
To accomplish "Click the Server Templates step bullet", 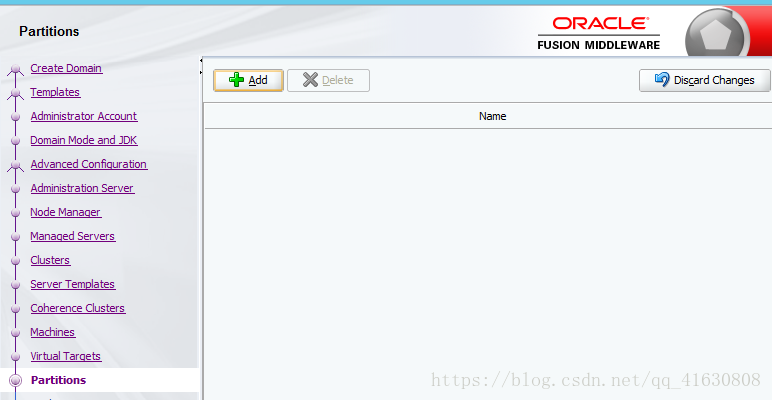I will click(15, 285).
